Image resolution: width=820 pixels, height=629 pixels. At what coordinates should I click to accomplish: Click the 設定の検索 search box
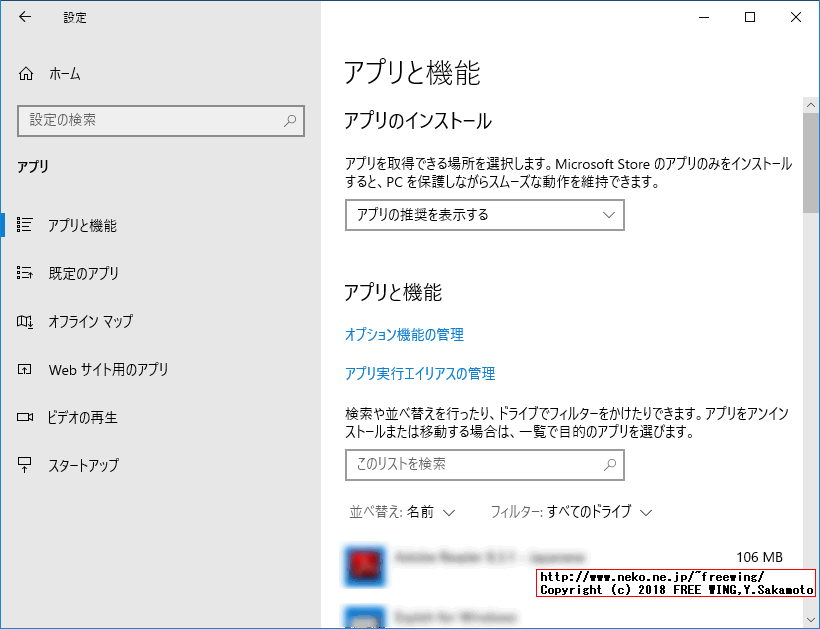pos(160,121)
